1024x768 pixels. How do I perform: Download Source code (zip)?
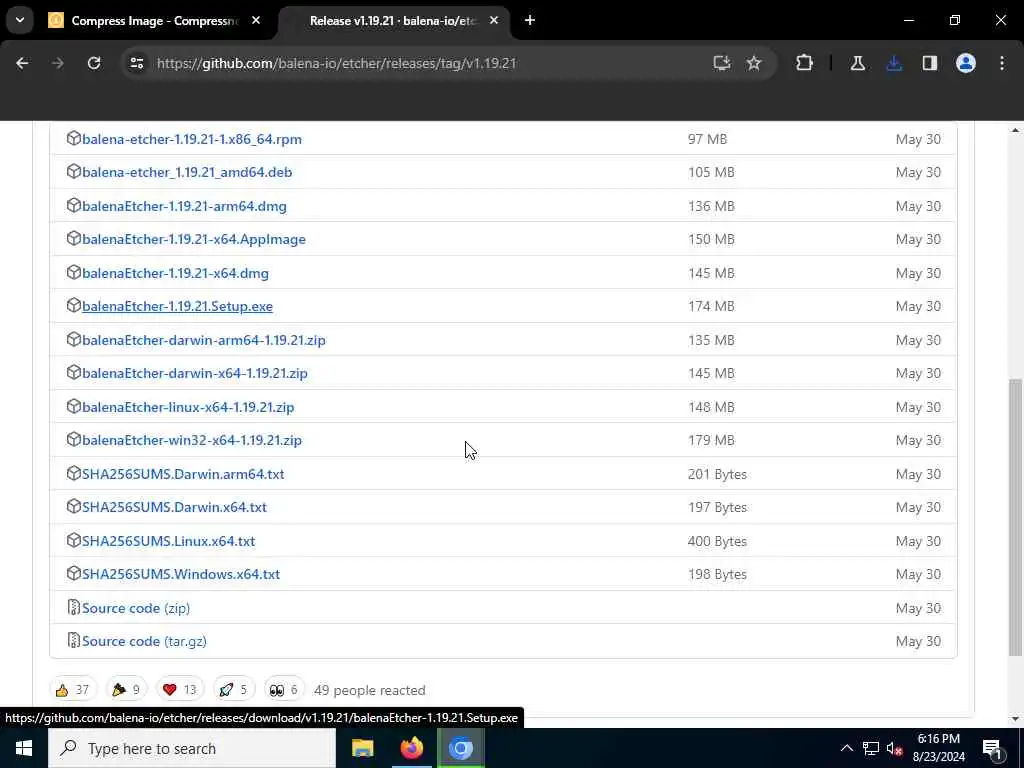136,609
